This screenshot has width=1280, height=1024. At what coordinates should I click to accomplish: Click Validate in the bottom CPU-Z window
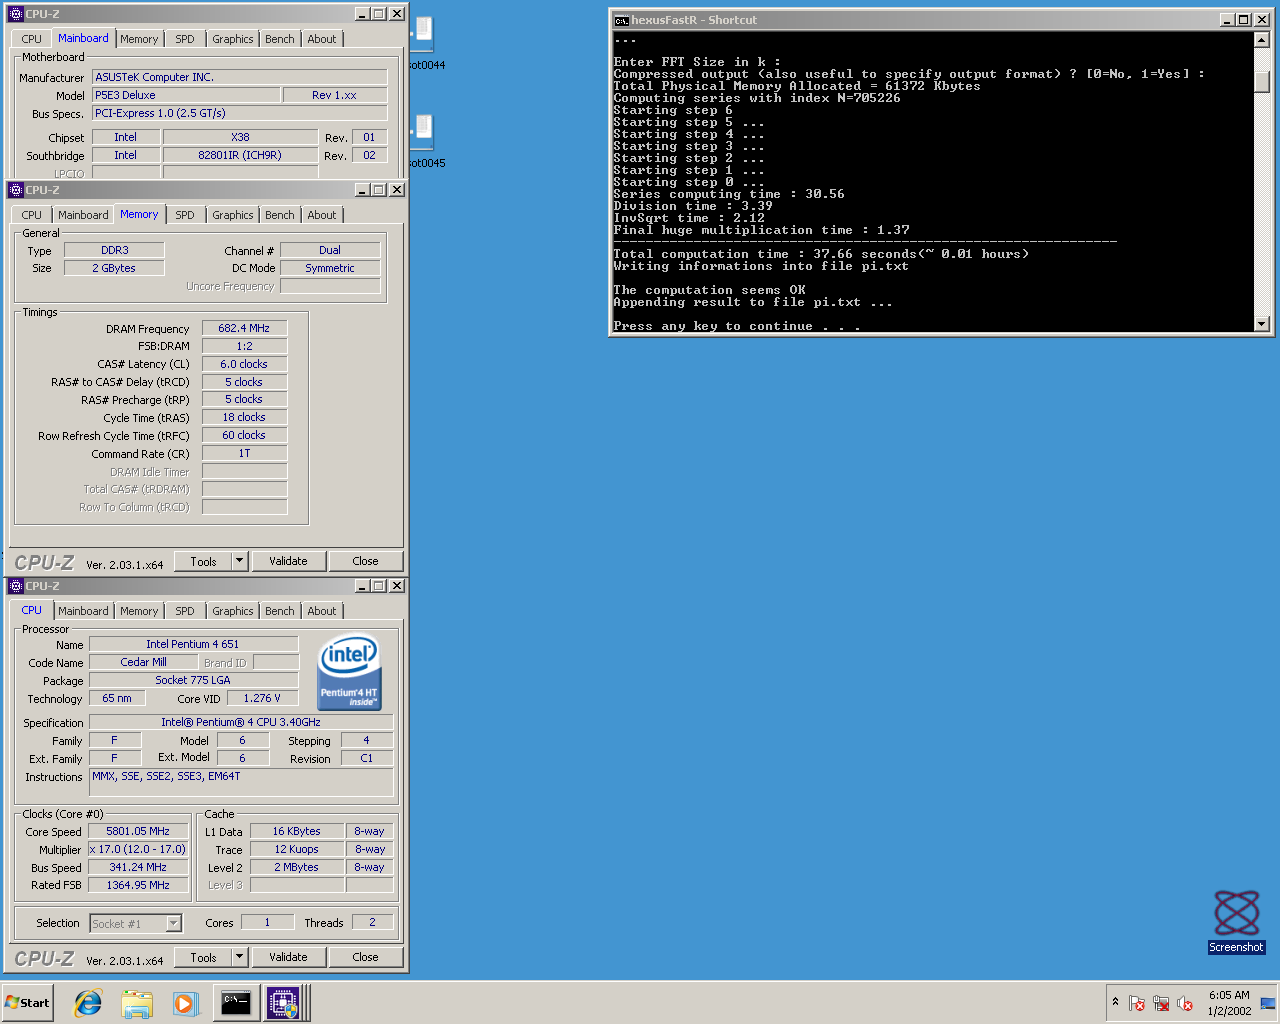288,958
